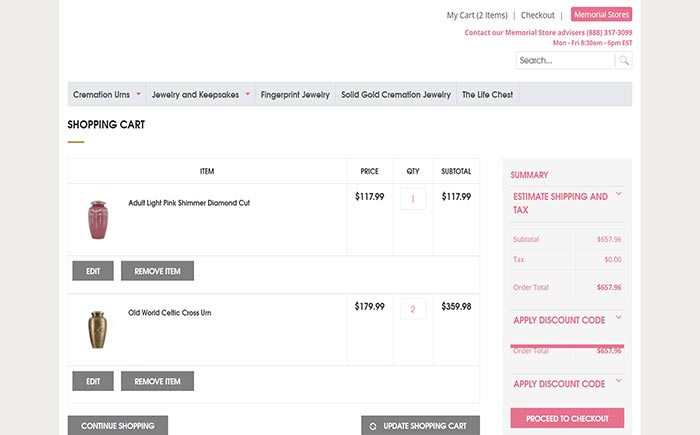
Task: Open the Cremation Urns dropdown arrow
Action: (138, 94)
